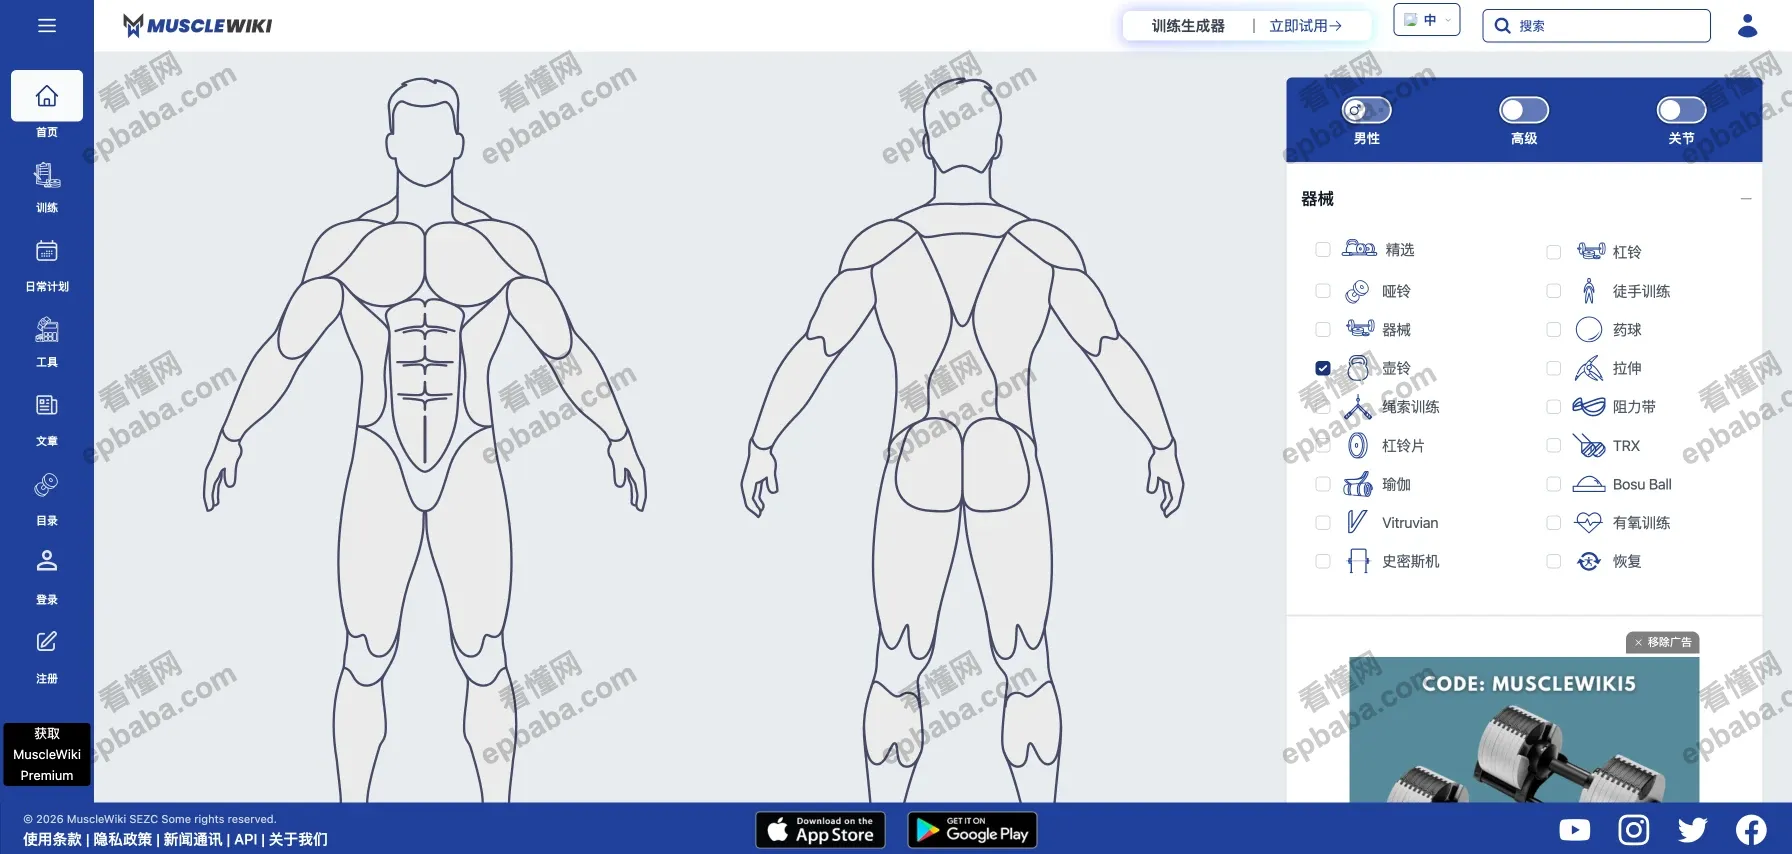Uncheck the 壶铃 kettlebell checkbox

click(1323, 368)
